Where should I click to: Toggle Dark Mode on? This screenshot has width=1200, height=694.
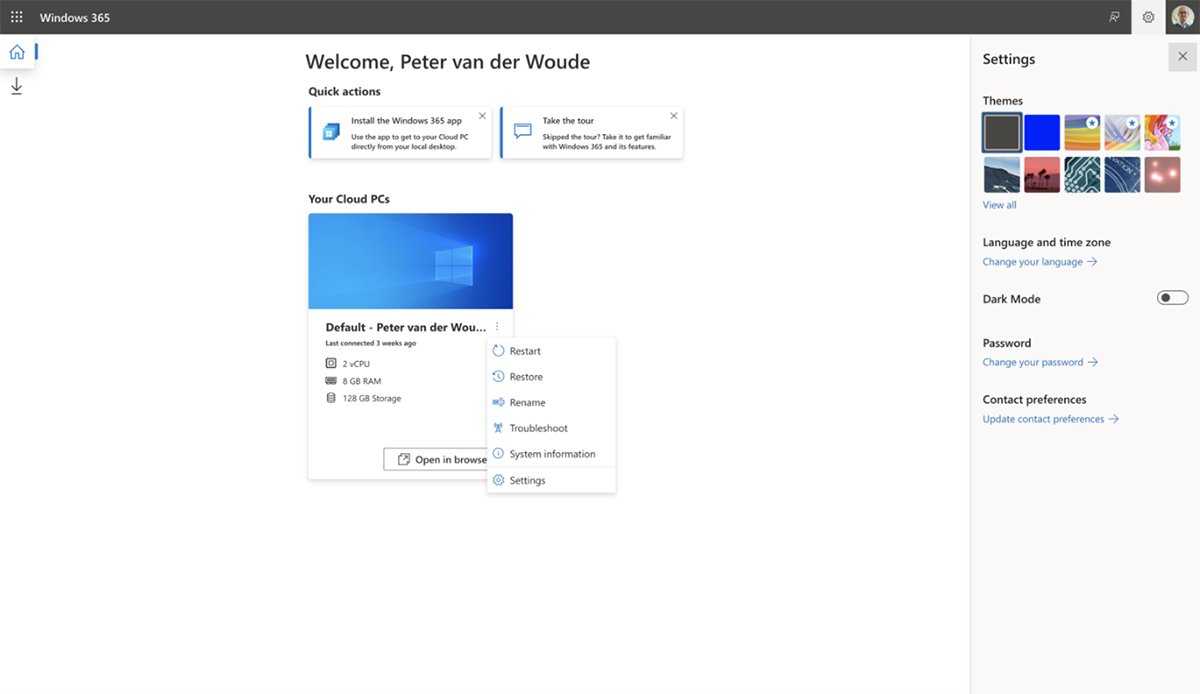pyautogui.click(x=1171, y=297)
